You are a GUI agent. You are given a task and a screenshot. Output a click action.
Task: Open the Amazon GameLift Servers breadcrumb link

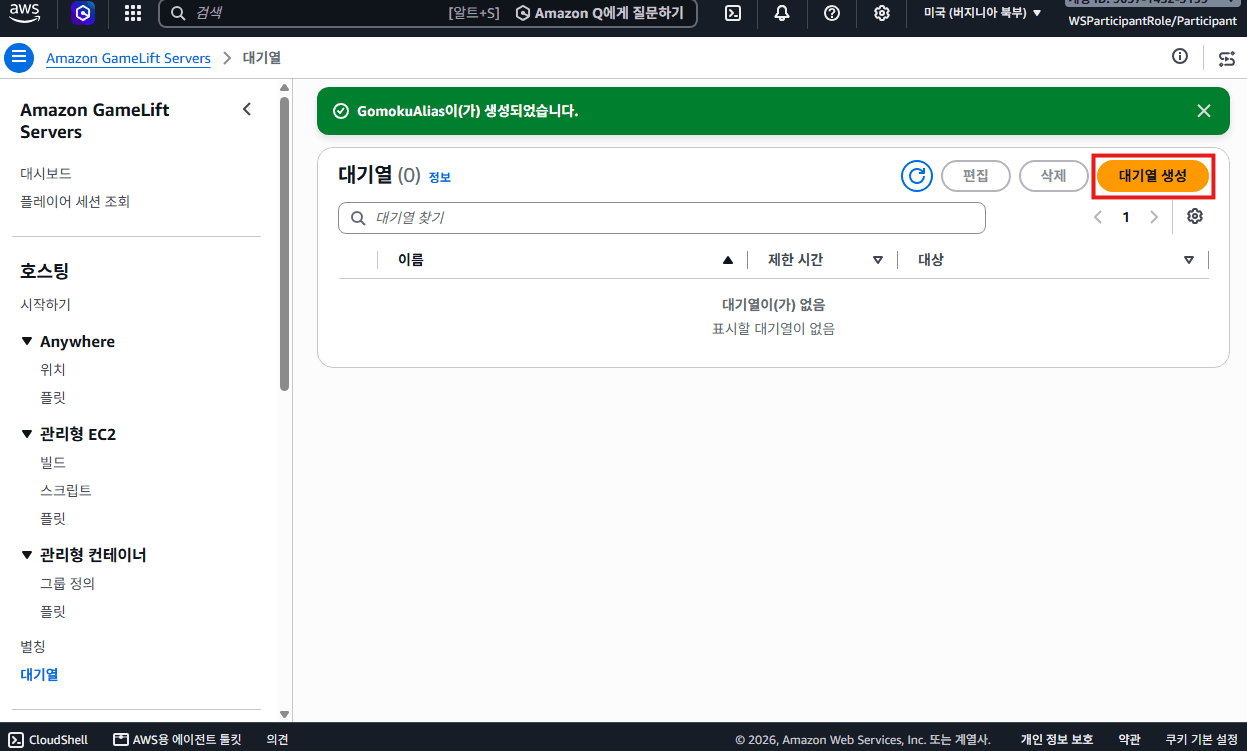pyautogui.click(x=128, y=58)
